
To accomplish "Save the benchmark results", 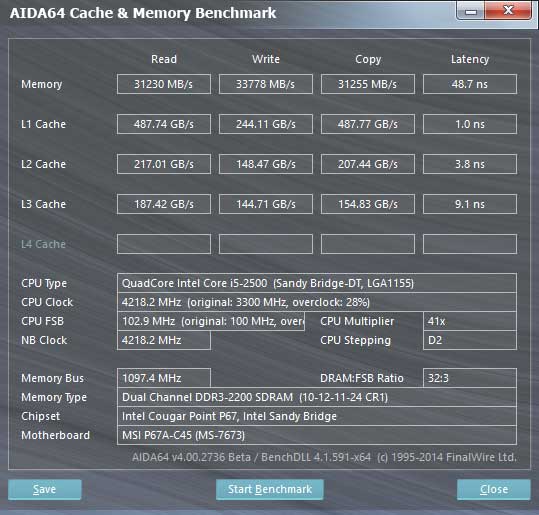I will pos(45,489).
